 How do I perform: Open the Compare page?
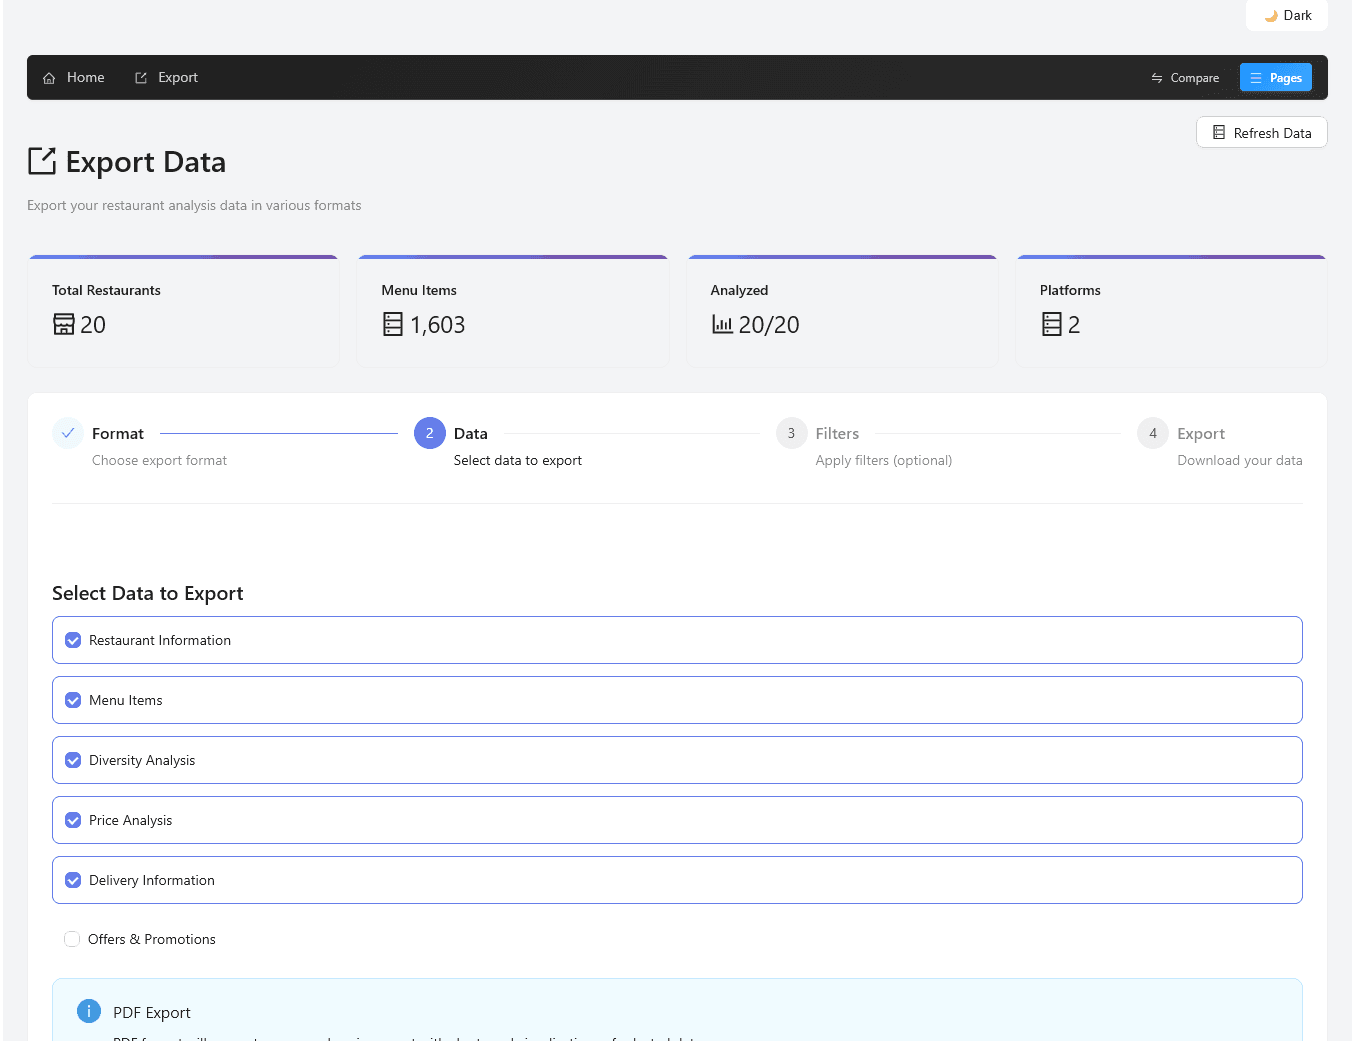click(x=1185, y=78)
